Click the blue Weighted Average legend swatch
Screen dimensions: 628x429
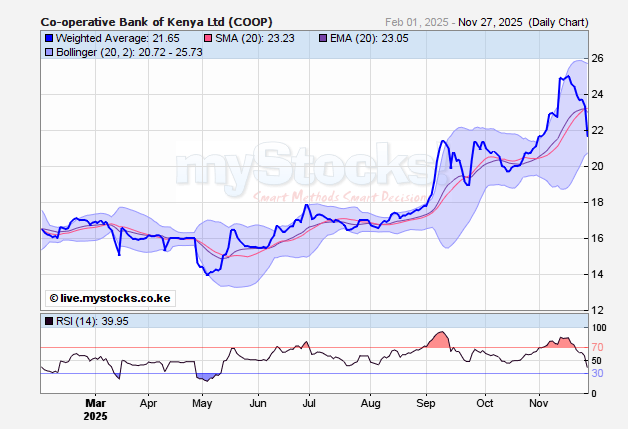(x=48, y=38)
